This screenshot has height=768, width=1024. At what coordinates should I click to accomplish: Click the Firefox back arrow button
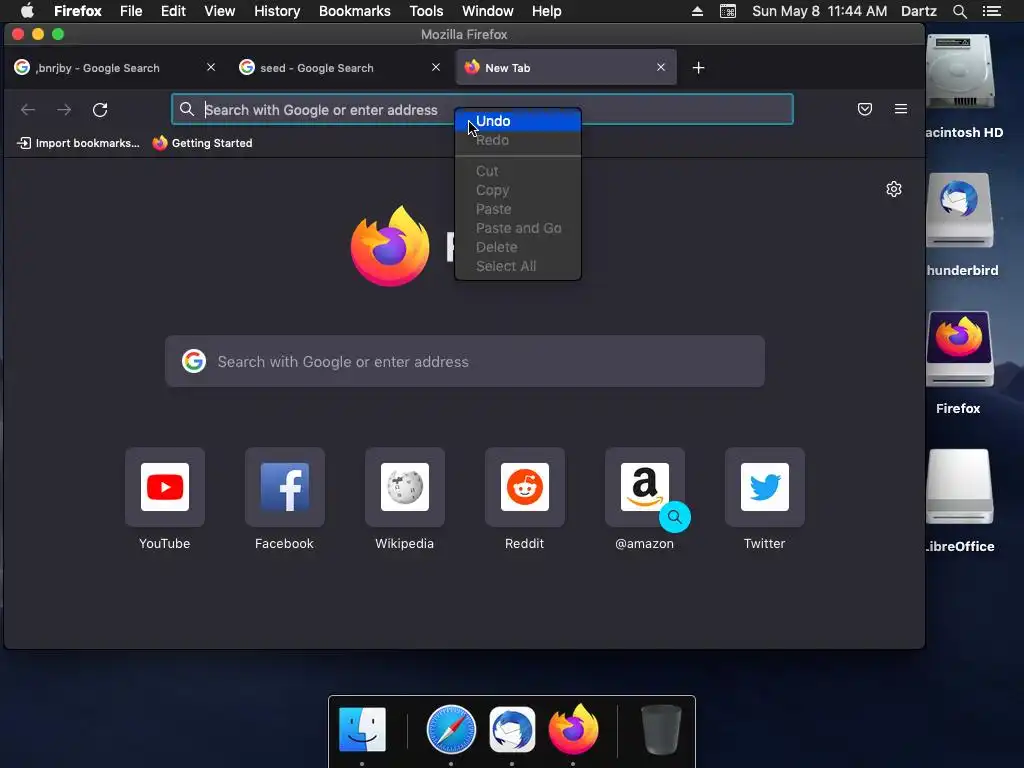[27, 110]
